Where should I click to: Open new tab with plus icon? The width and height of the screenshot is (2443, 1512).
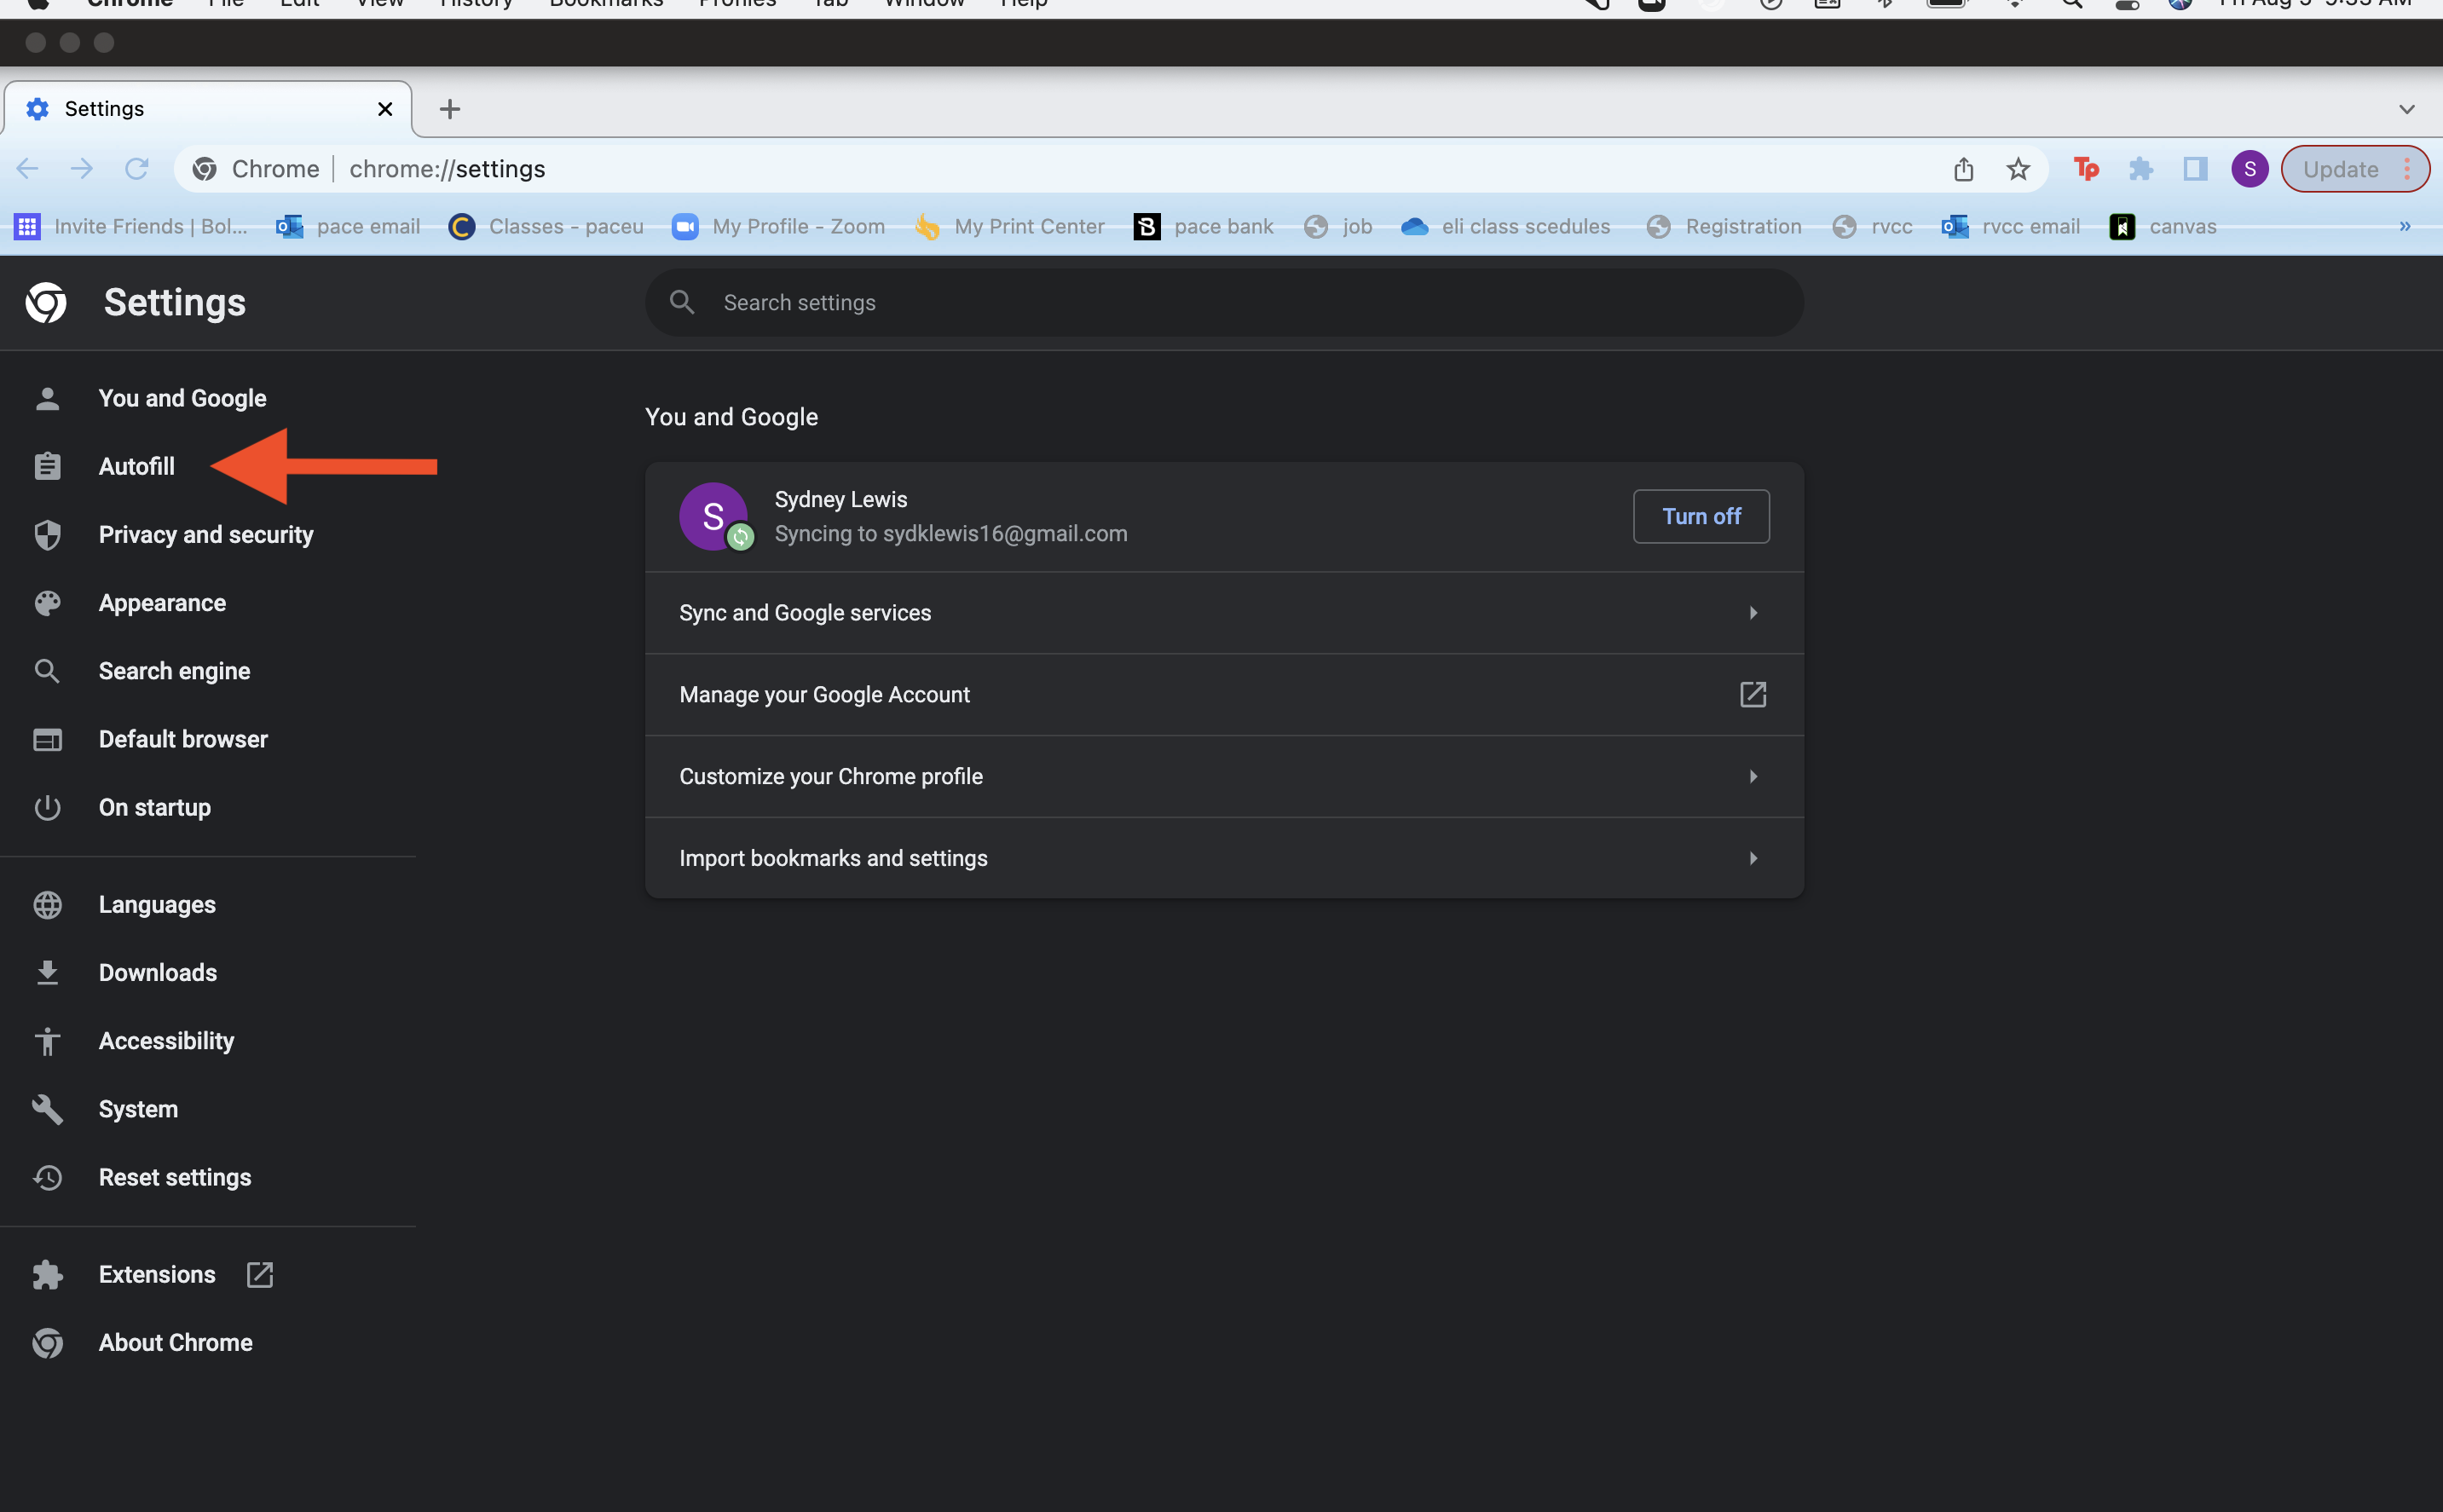pyautogui.click(x=450, y=109)
